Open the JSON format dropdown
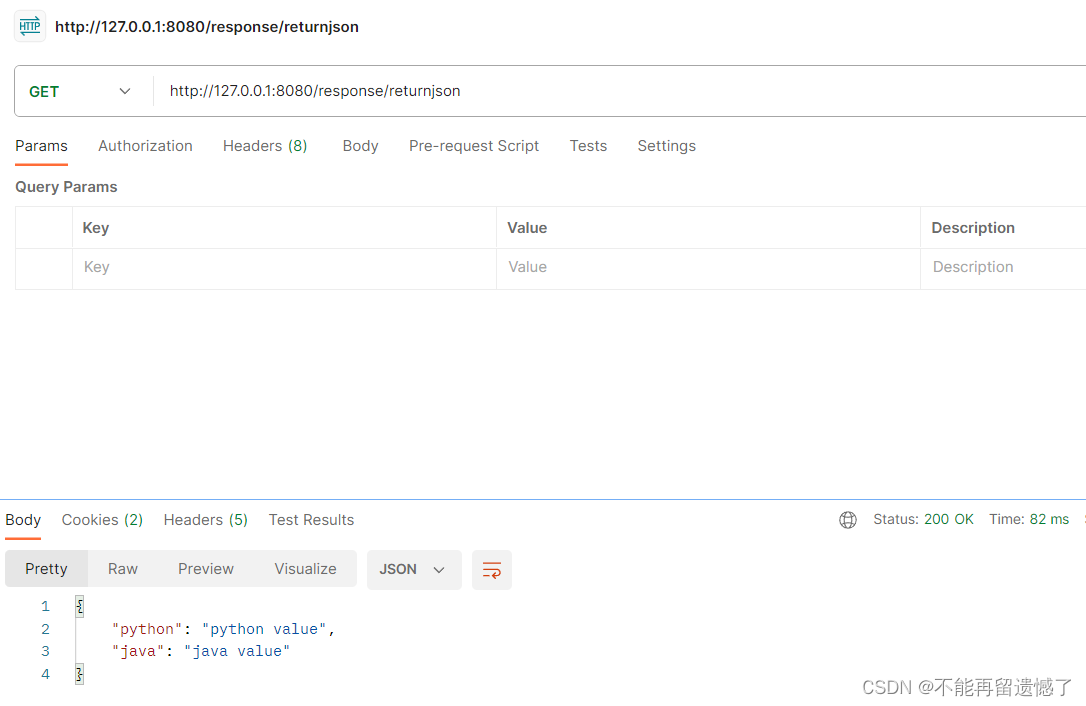The image size is (1086, 706). (x=413, y=570)
